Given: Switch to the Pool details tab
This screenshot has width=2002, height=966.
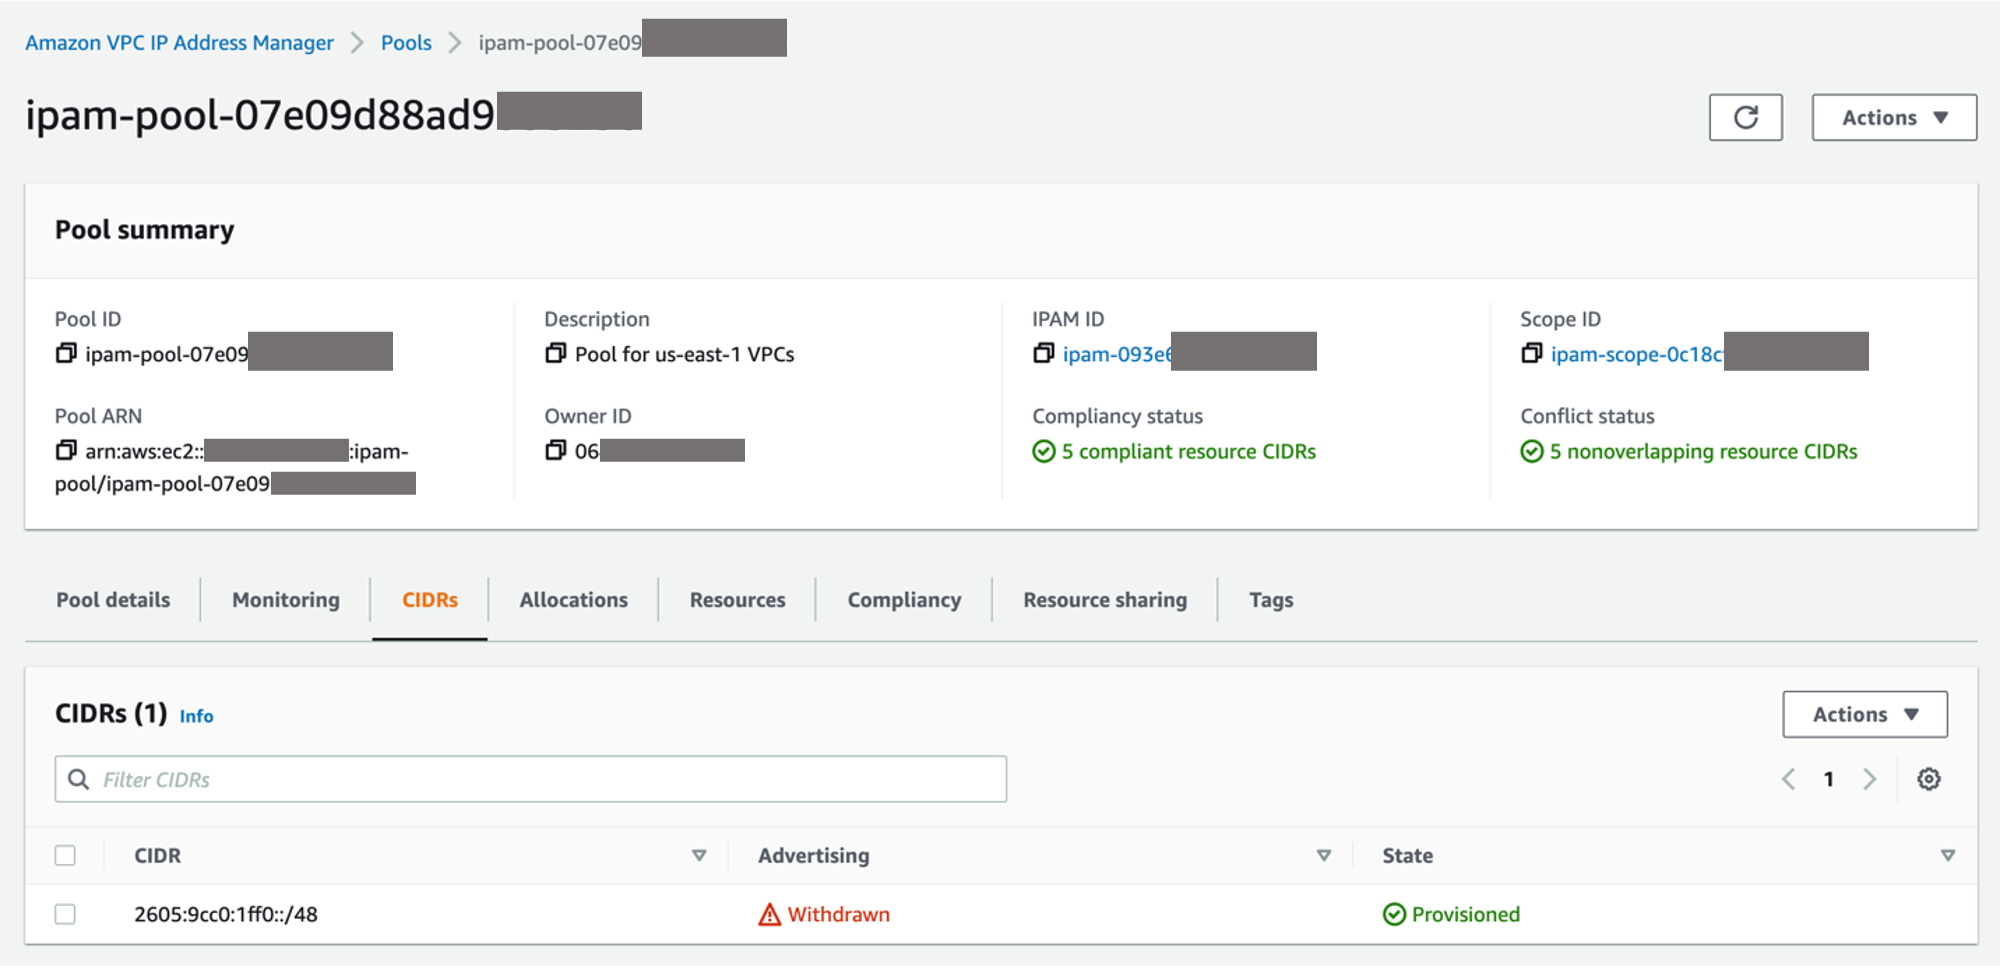Looking at the screenshot, I should [113, 600].
